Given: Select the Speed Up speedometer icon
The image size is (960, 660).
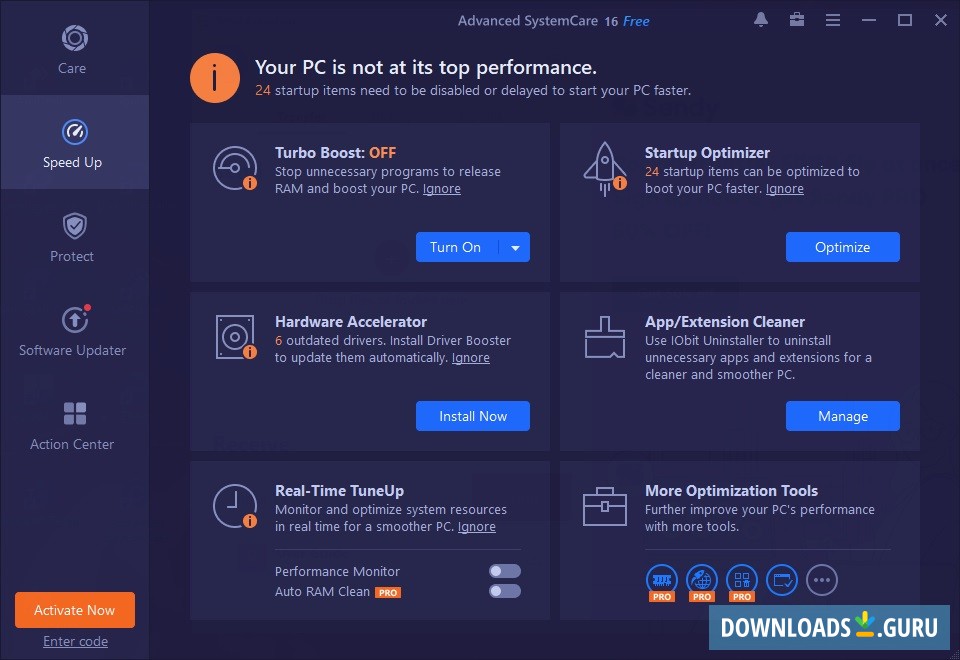Looking at the screenshot, I should pos(74,132).
